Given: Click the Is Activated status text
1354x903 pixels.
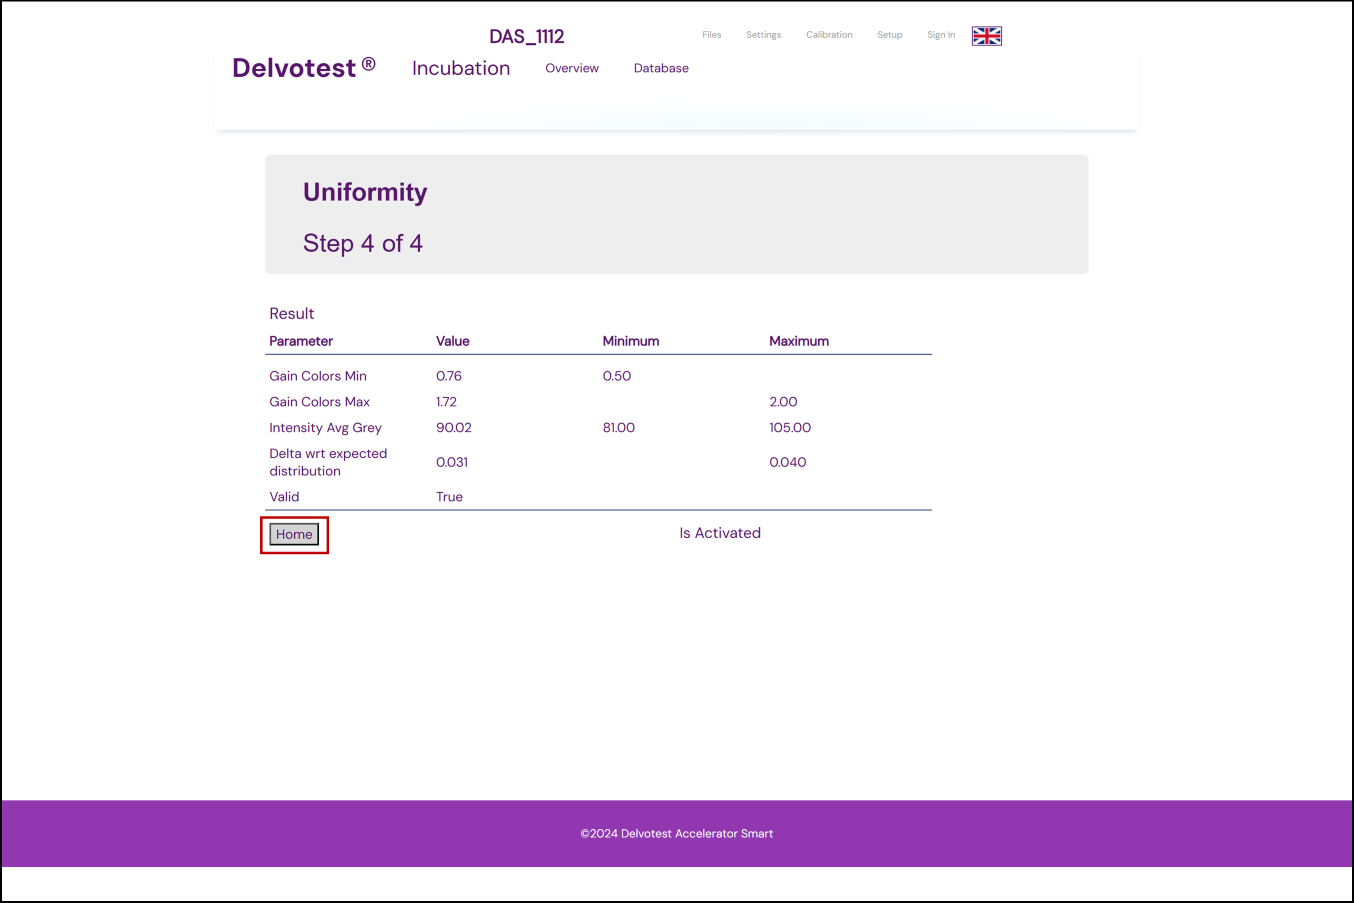Looking at the screenshot, I should [x=719, y=533].
